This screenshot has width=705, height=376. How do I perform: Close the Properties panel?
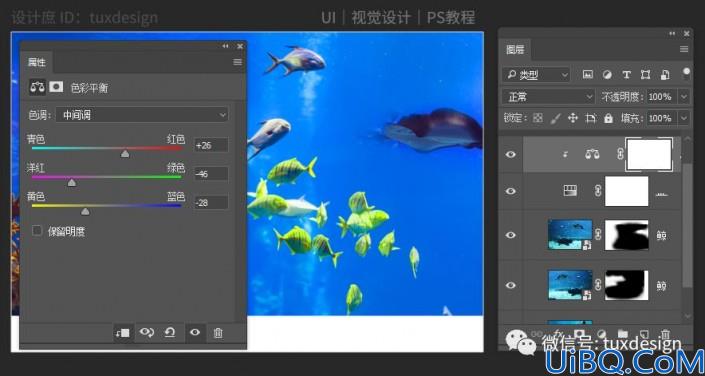240,46
